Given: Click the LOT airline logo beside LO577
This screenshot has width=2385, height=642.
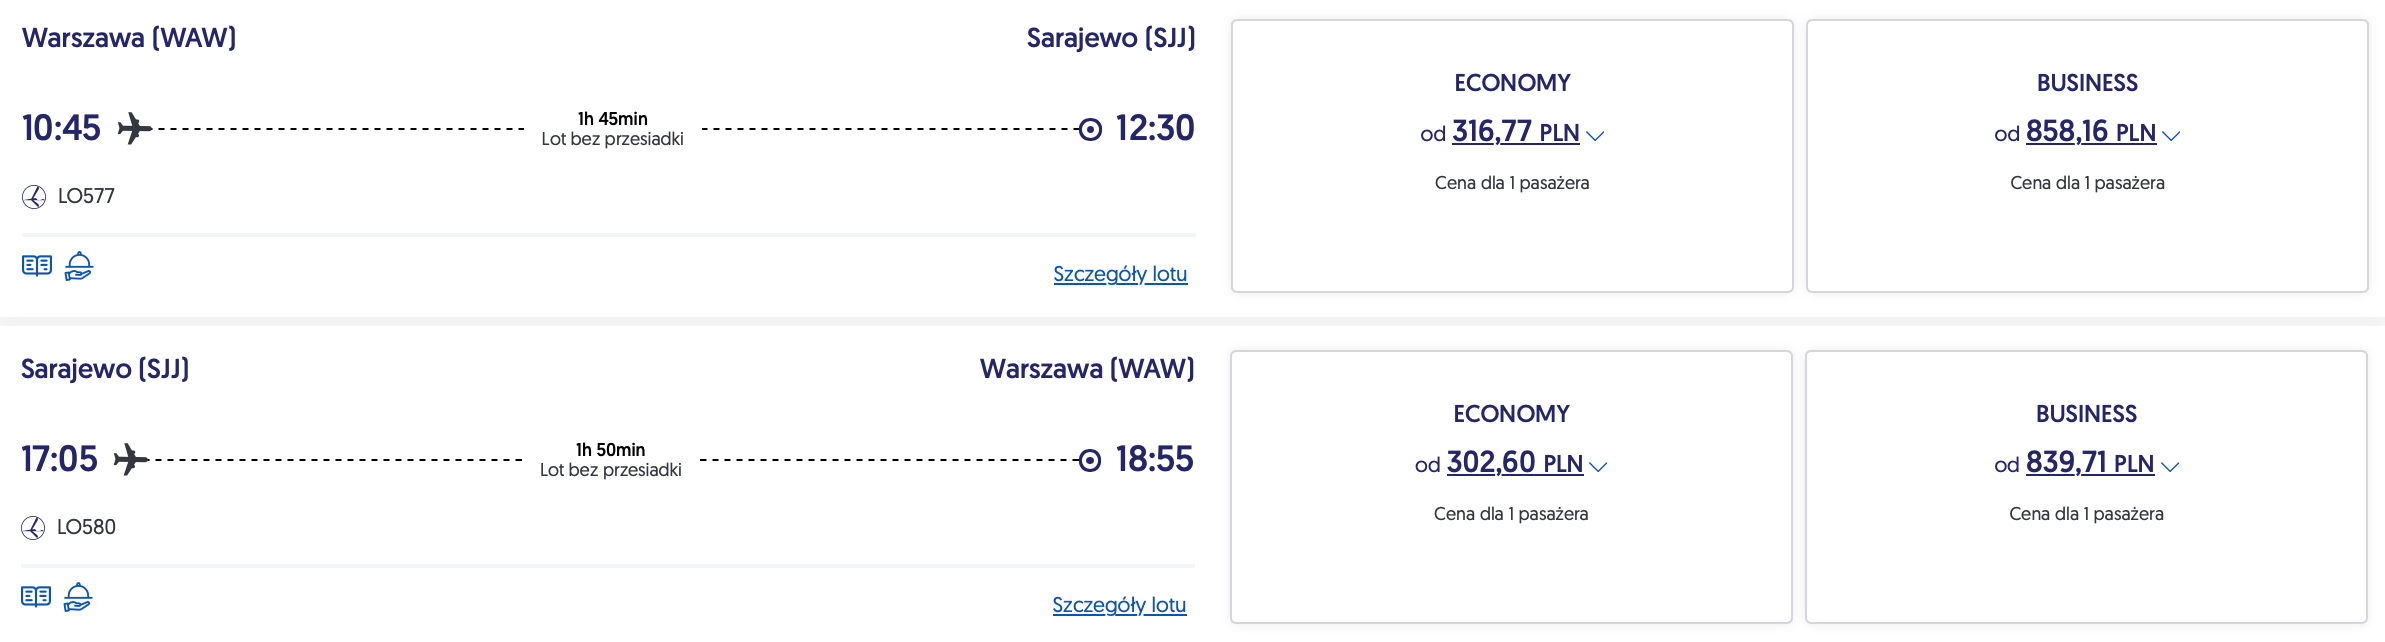Looking at the screenshot, I should click(34, 197).
